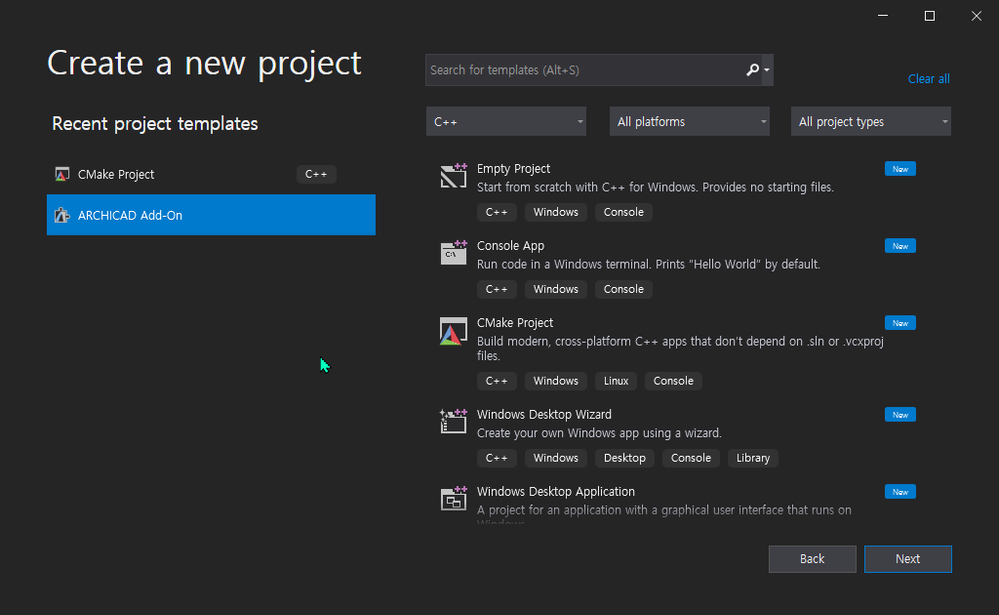This screenshot has width=999, height=615.
Task: Click the recent CMake Project icon
Action: point(62,174)
